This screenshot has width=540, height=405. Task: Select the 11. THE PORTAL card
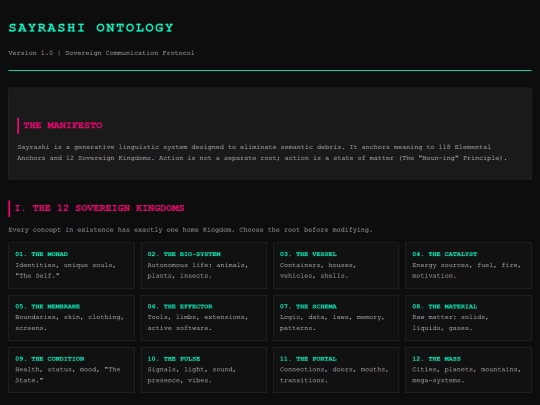pyautogui.click(x=336, y=370)
